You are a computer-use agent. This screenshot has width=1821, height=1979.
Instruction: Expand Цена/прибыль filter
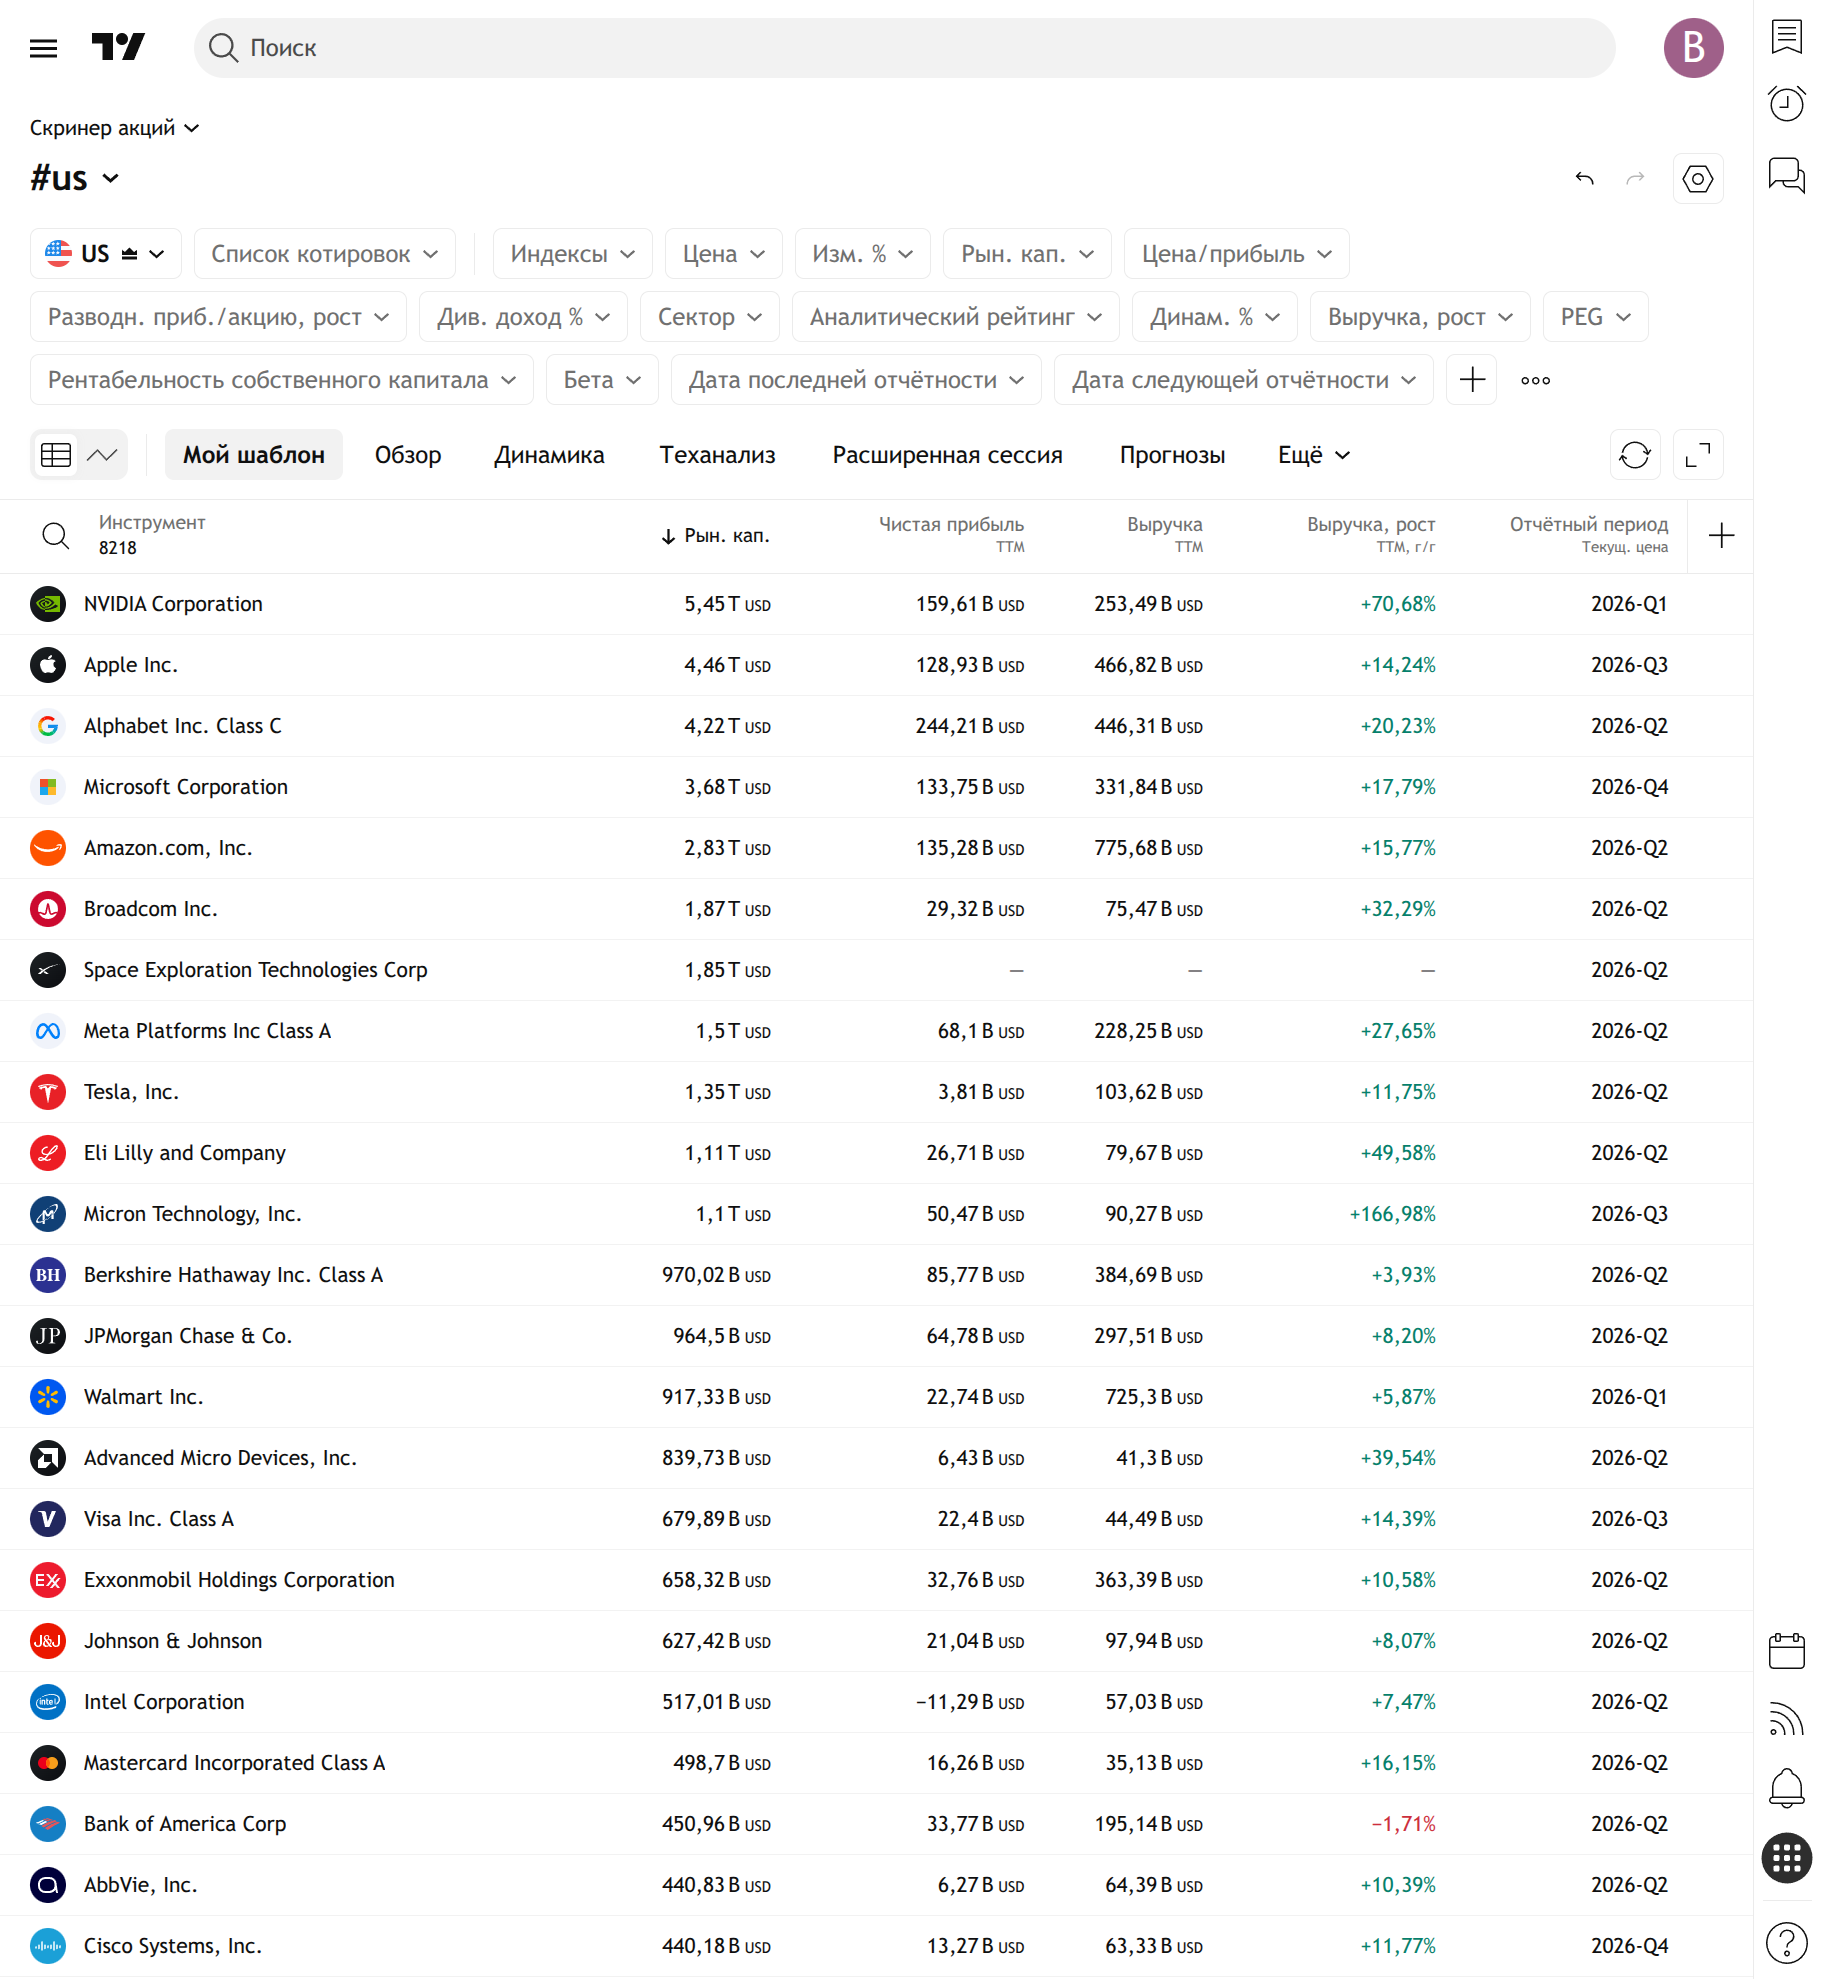[x=1236, y=254]
